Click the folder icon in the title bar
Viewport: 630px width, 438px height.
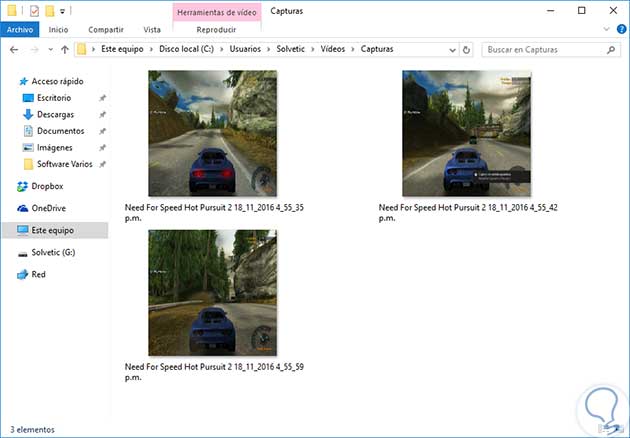(12, 11)
